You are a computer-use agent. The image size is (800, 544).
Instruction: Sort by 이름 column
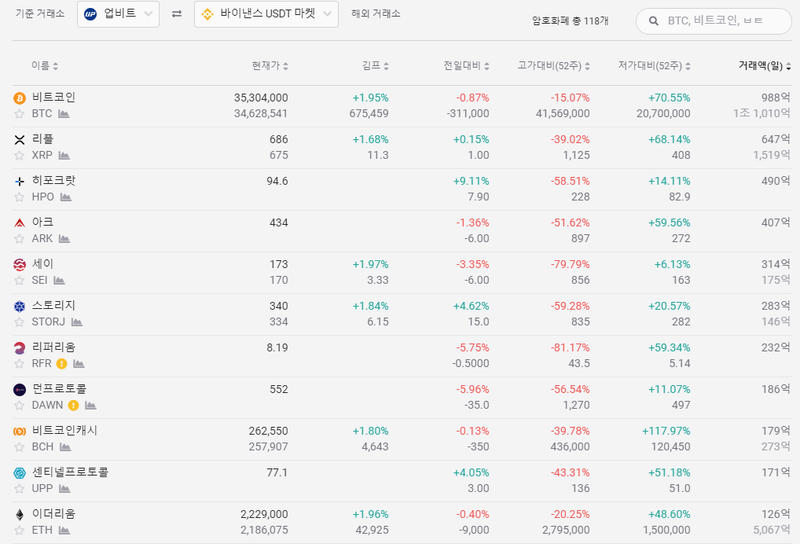tap(44, 66)
